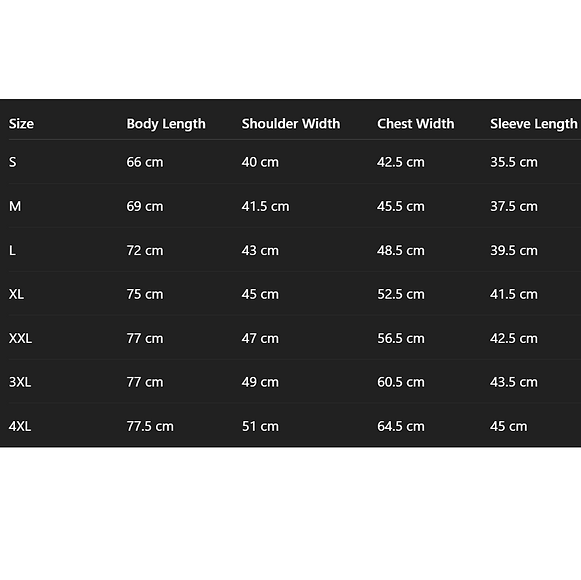Select the 41.5 cm sleeve length cell
This screenshot has width=581, height=580.
coord(514,294)
